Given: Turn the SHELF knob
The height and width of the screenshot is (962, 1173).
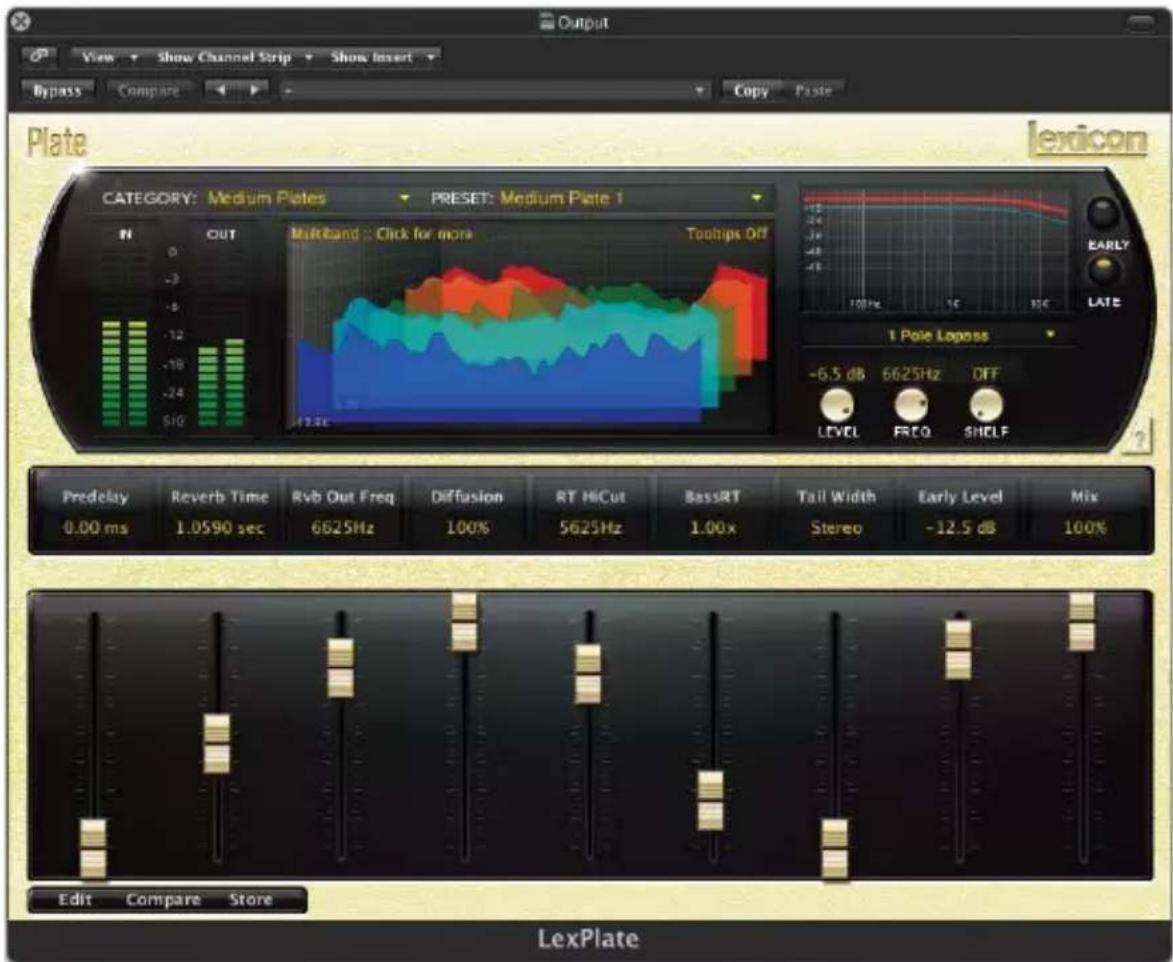Looking at the screenshot, I should pos(985,405).
